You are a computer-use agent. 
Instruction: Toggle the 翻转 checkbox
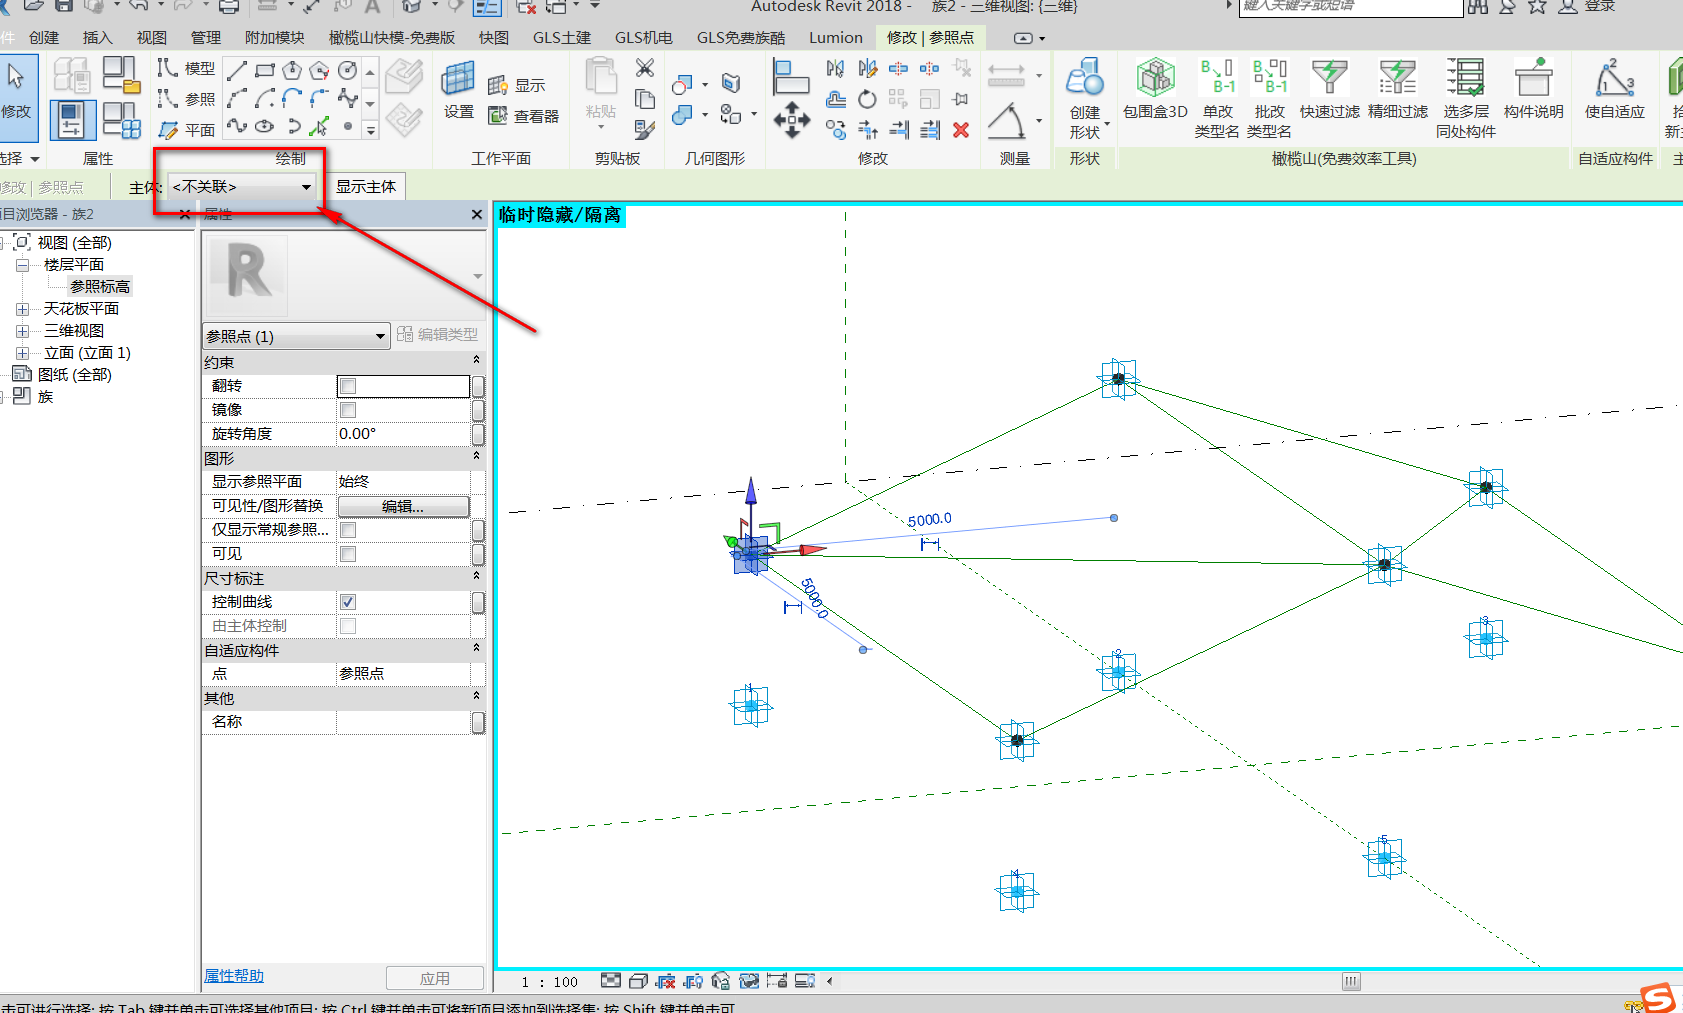(348, 386)
